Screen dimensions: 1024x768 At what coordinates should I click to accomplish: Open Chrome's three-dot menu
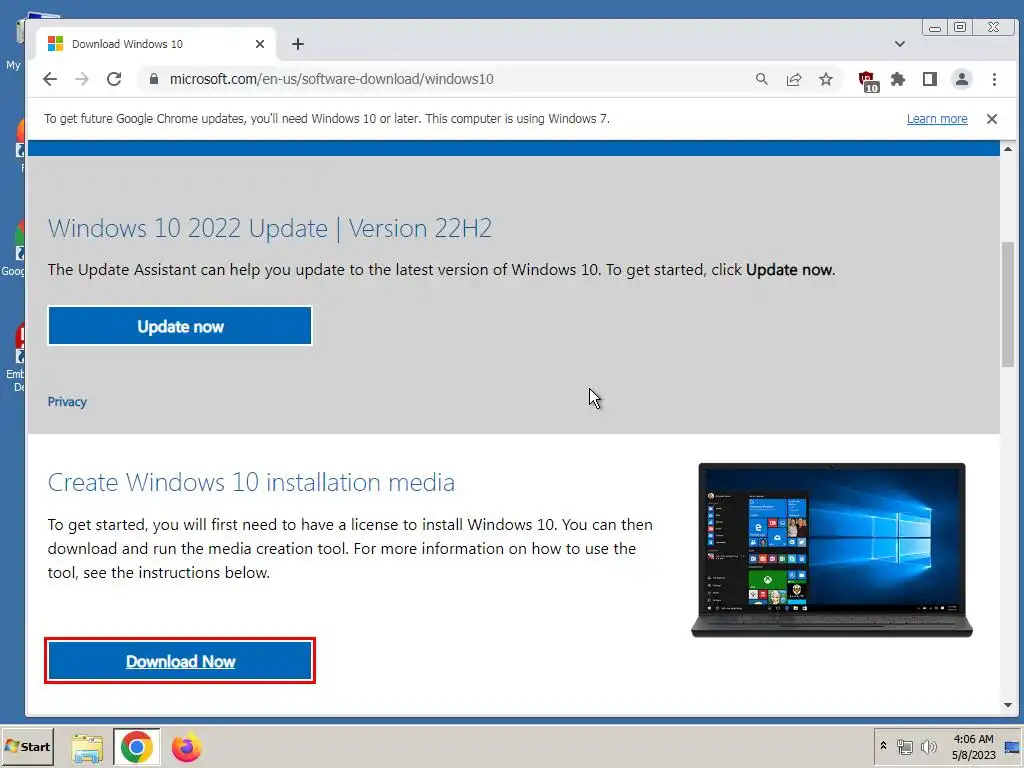tap(994, 79)
